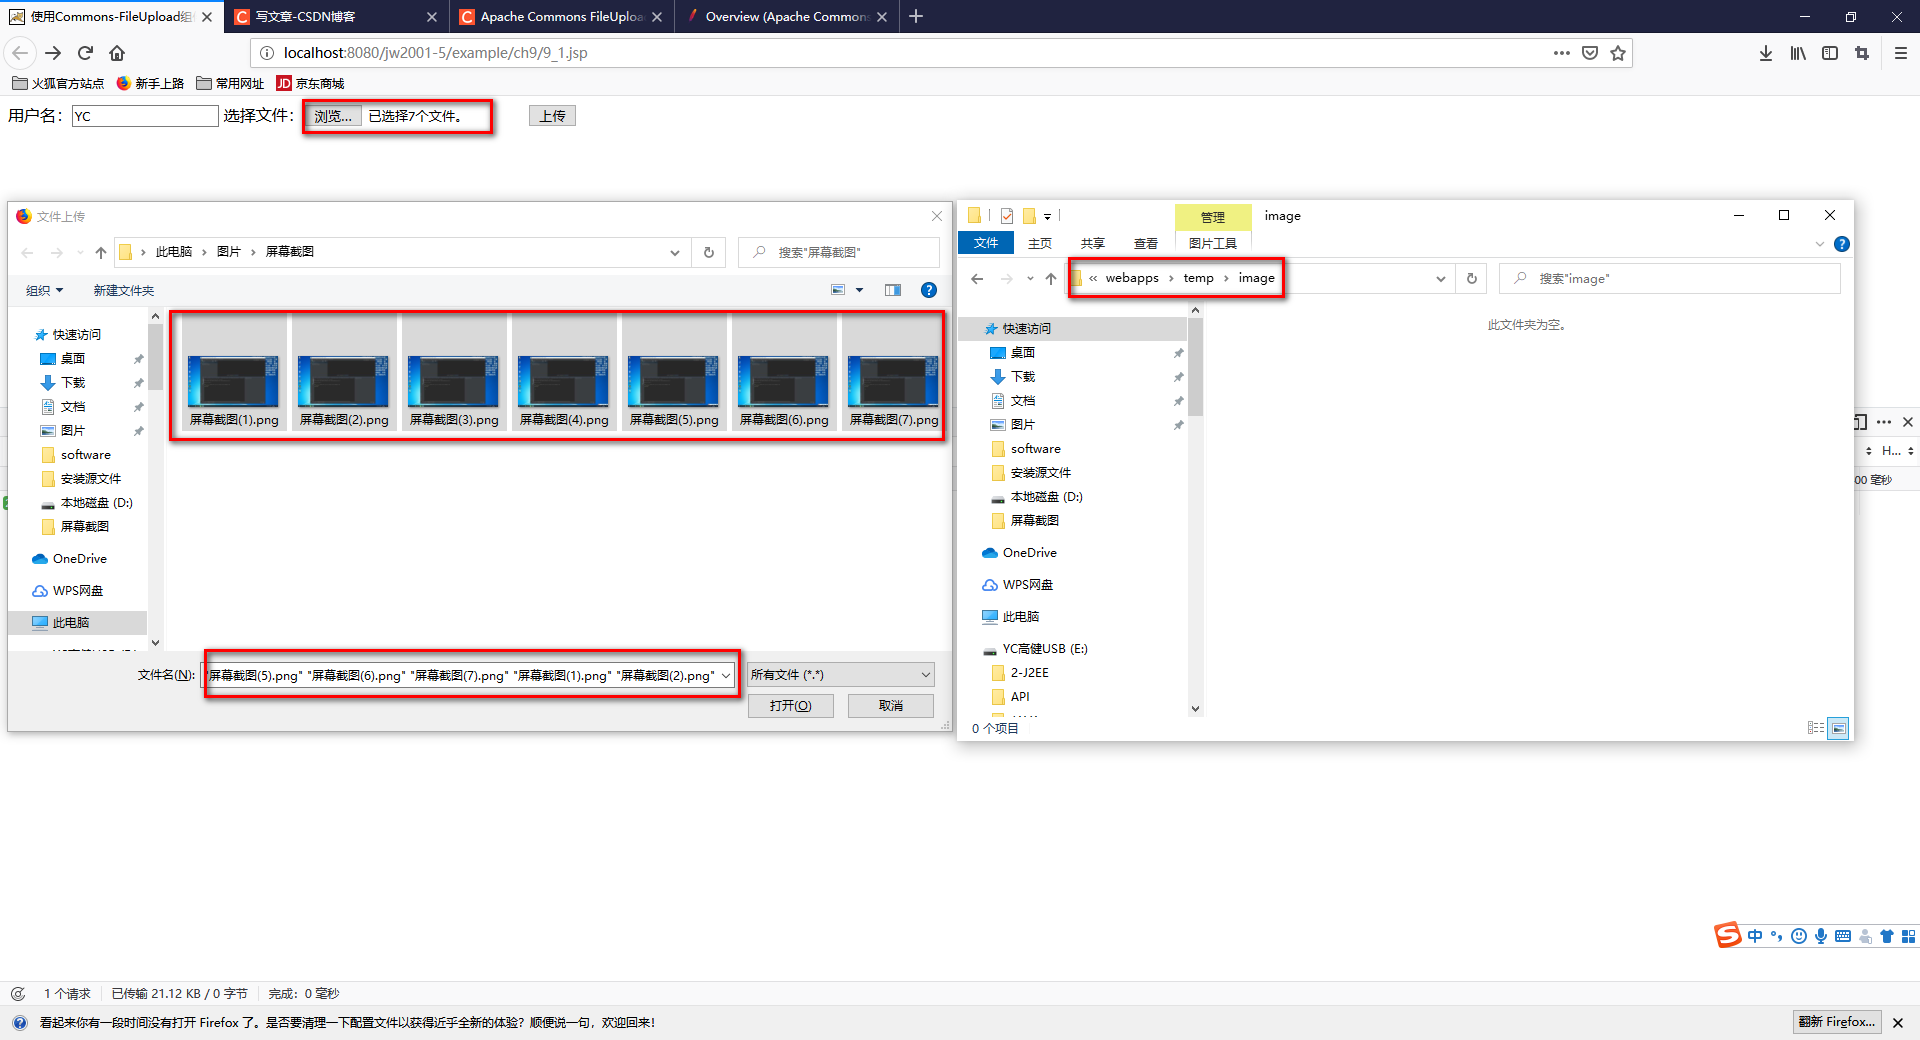Click the 打开(O) button
This screenshot has width=1920, height=1040.
790,705
